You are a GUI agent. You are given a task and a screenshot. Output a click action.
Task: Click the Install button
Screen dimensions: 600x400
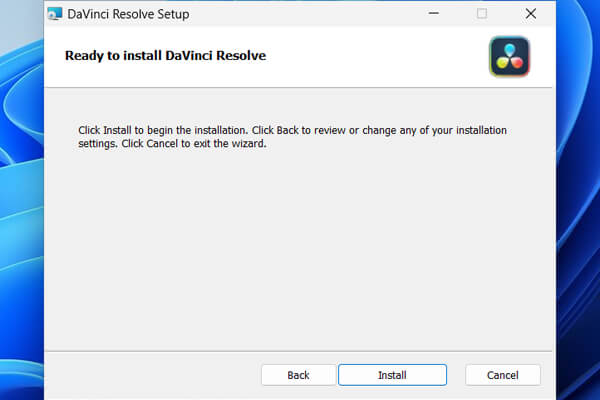pyautogui.click(x=392, y=375)
